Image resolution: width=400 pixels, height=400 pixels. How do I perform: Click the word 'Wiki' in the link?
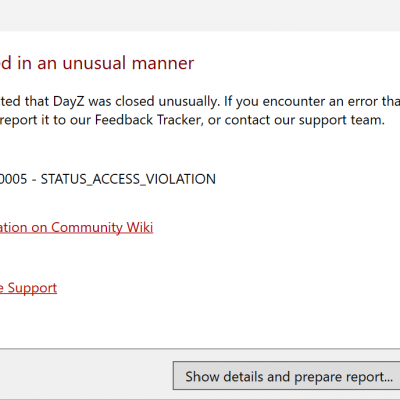click(140, 227)
